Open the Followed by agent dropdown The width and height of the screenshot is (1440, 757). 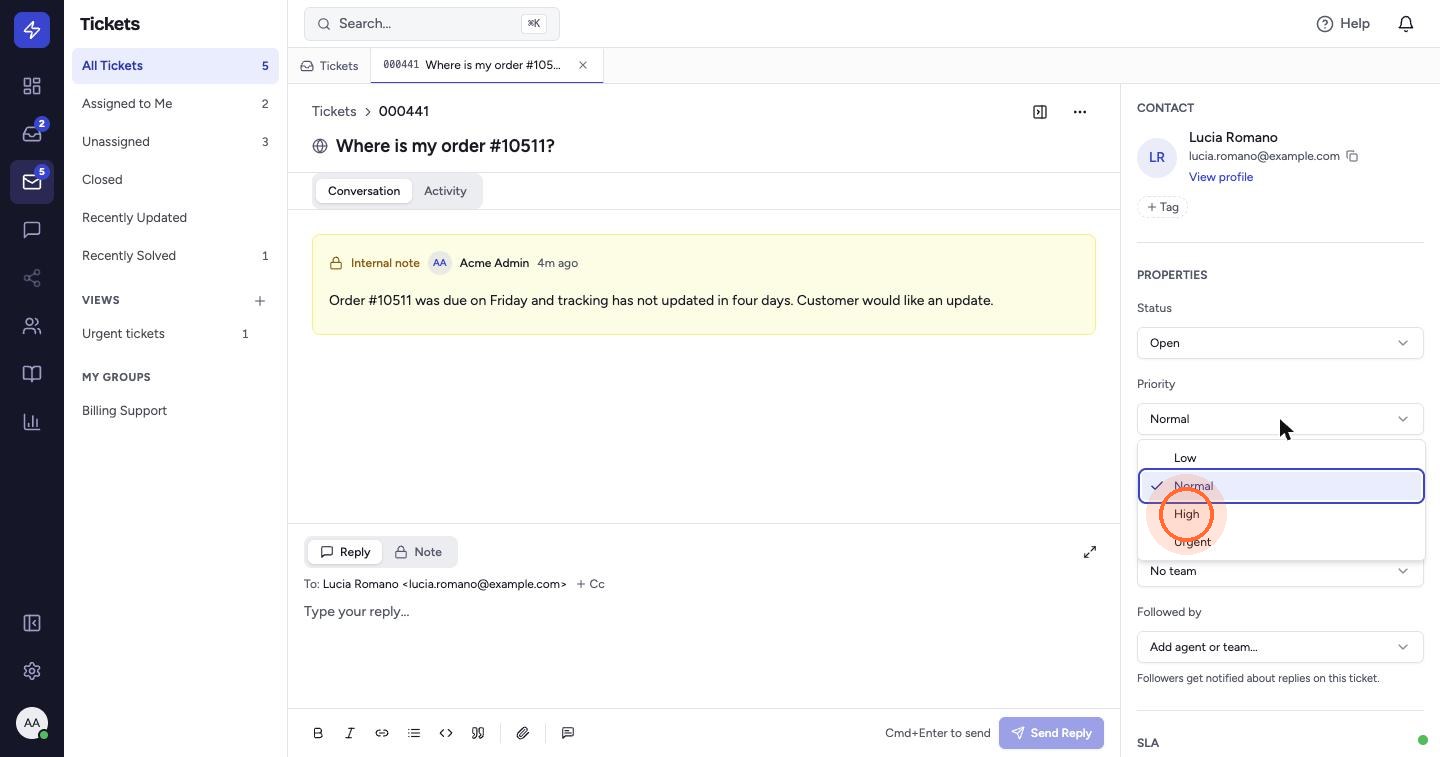point(1280,647)
